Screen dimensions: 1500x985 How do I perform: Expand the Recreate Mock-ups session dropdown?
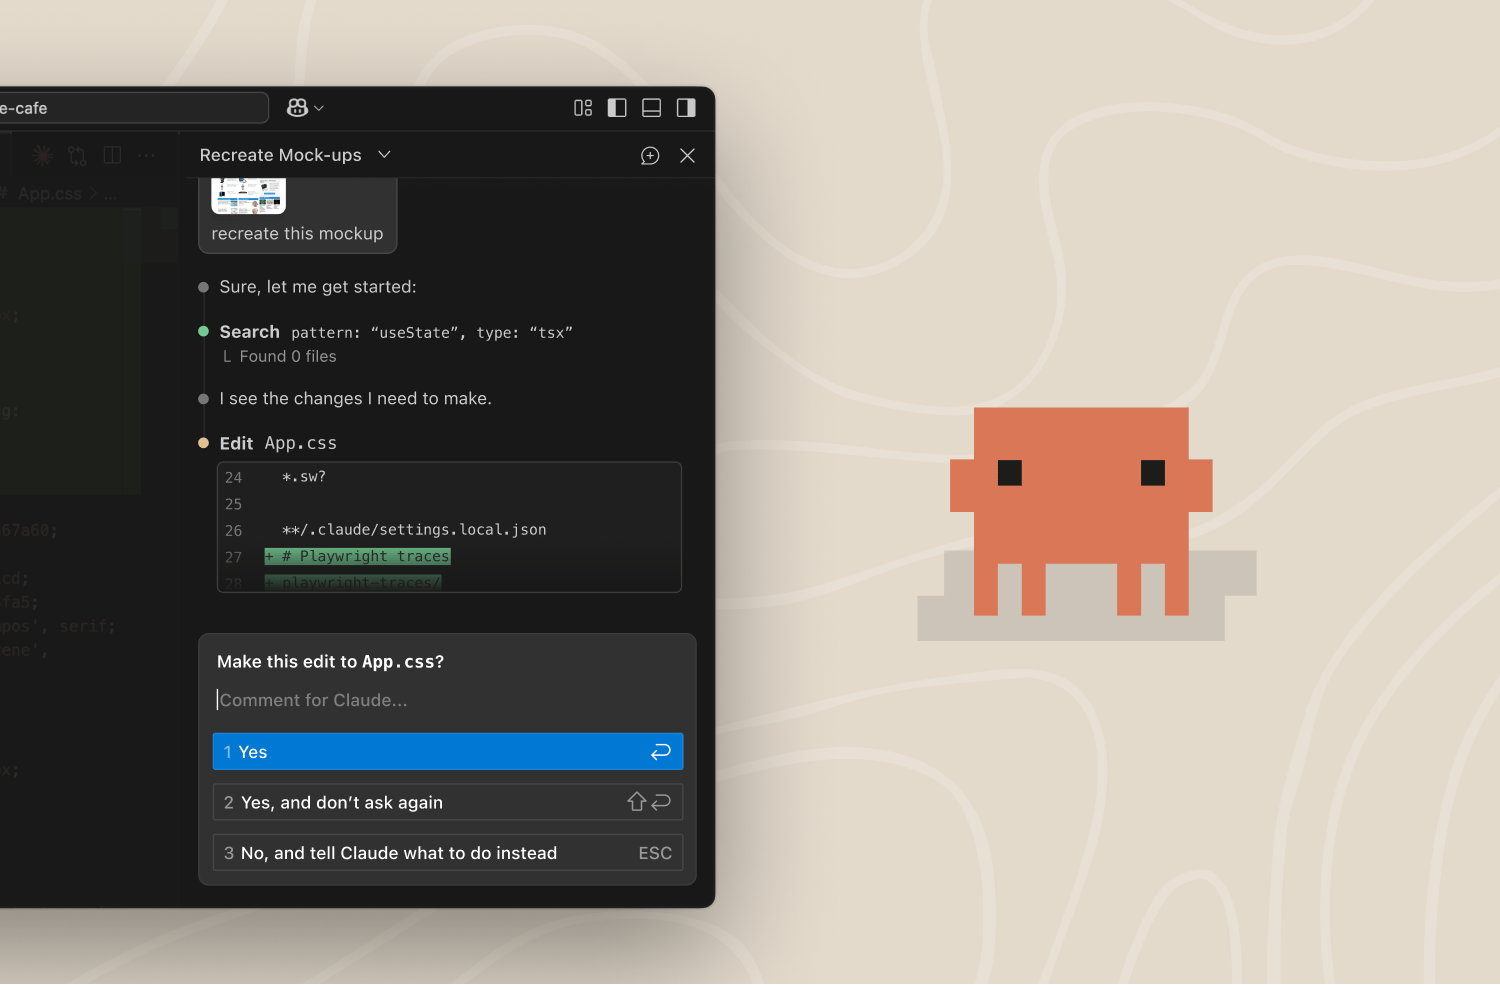[x=384, y=155]
